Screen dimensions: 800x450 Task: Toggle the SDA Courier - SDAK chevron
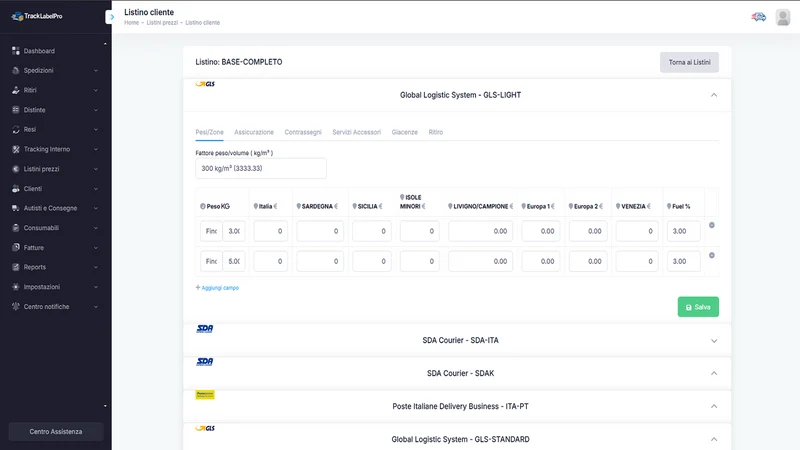[x=714, y=373]
